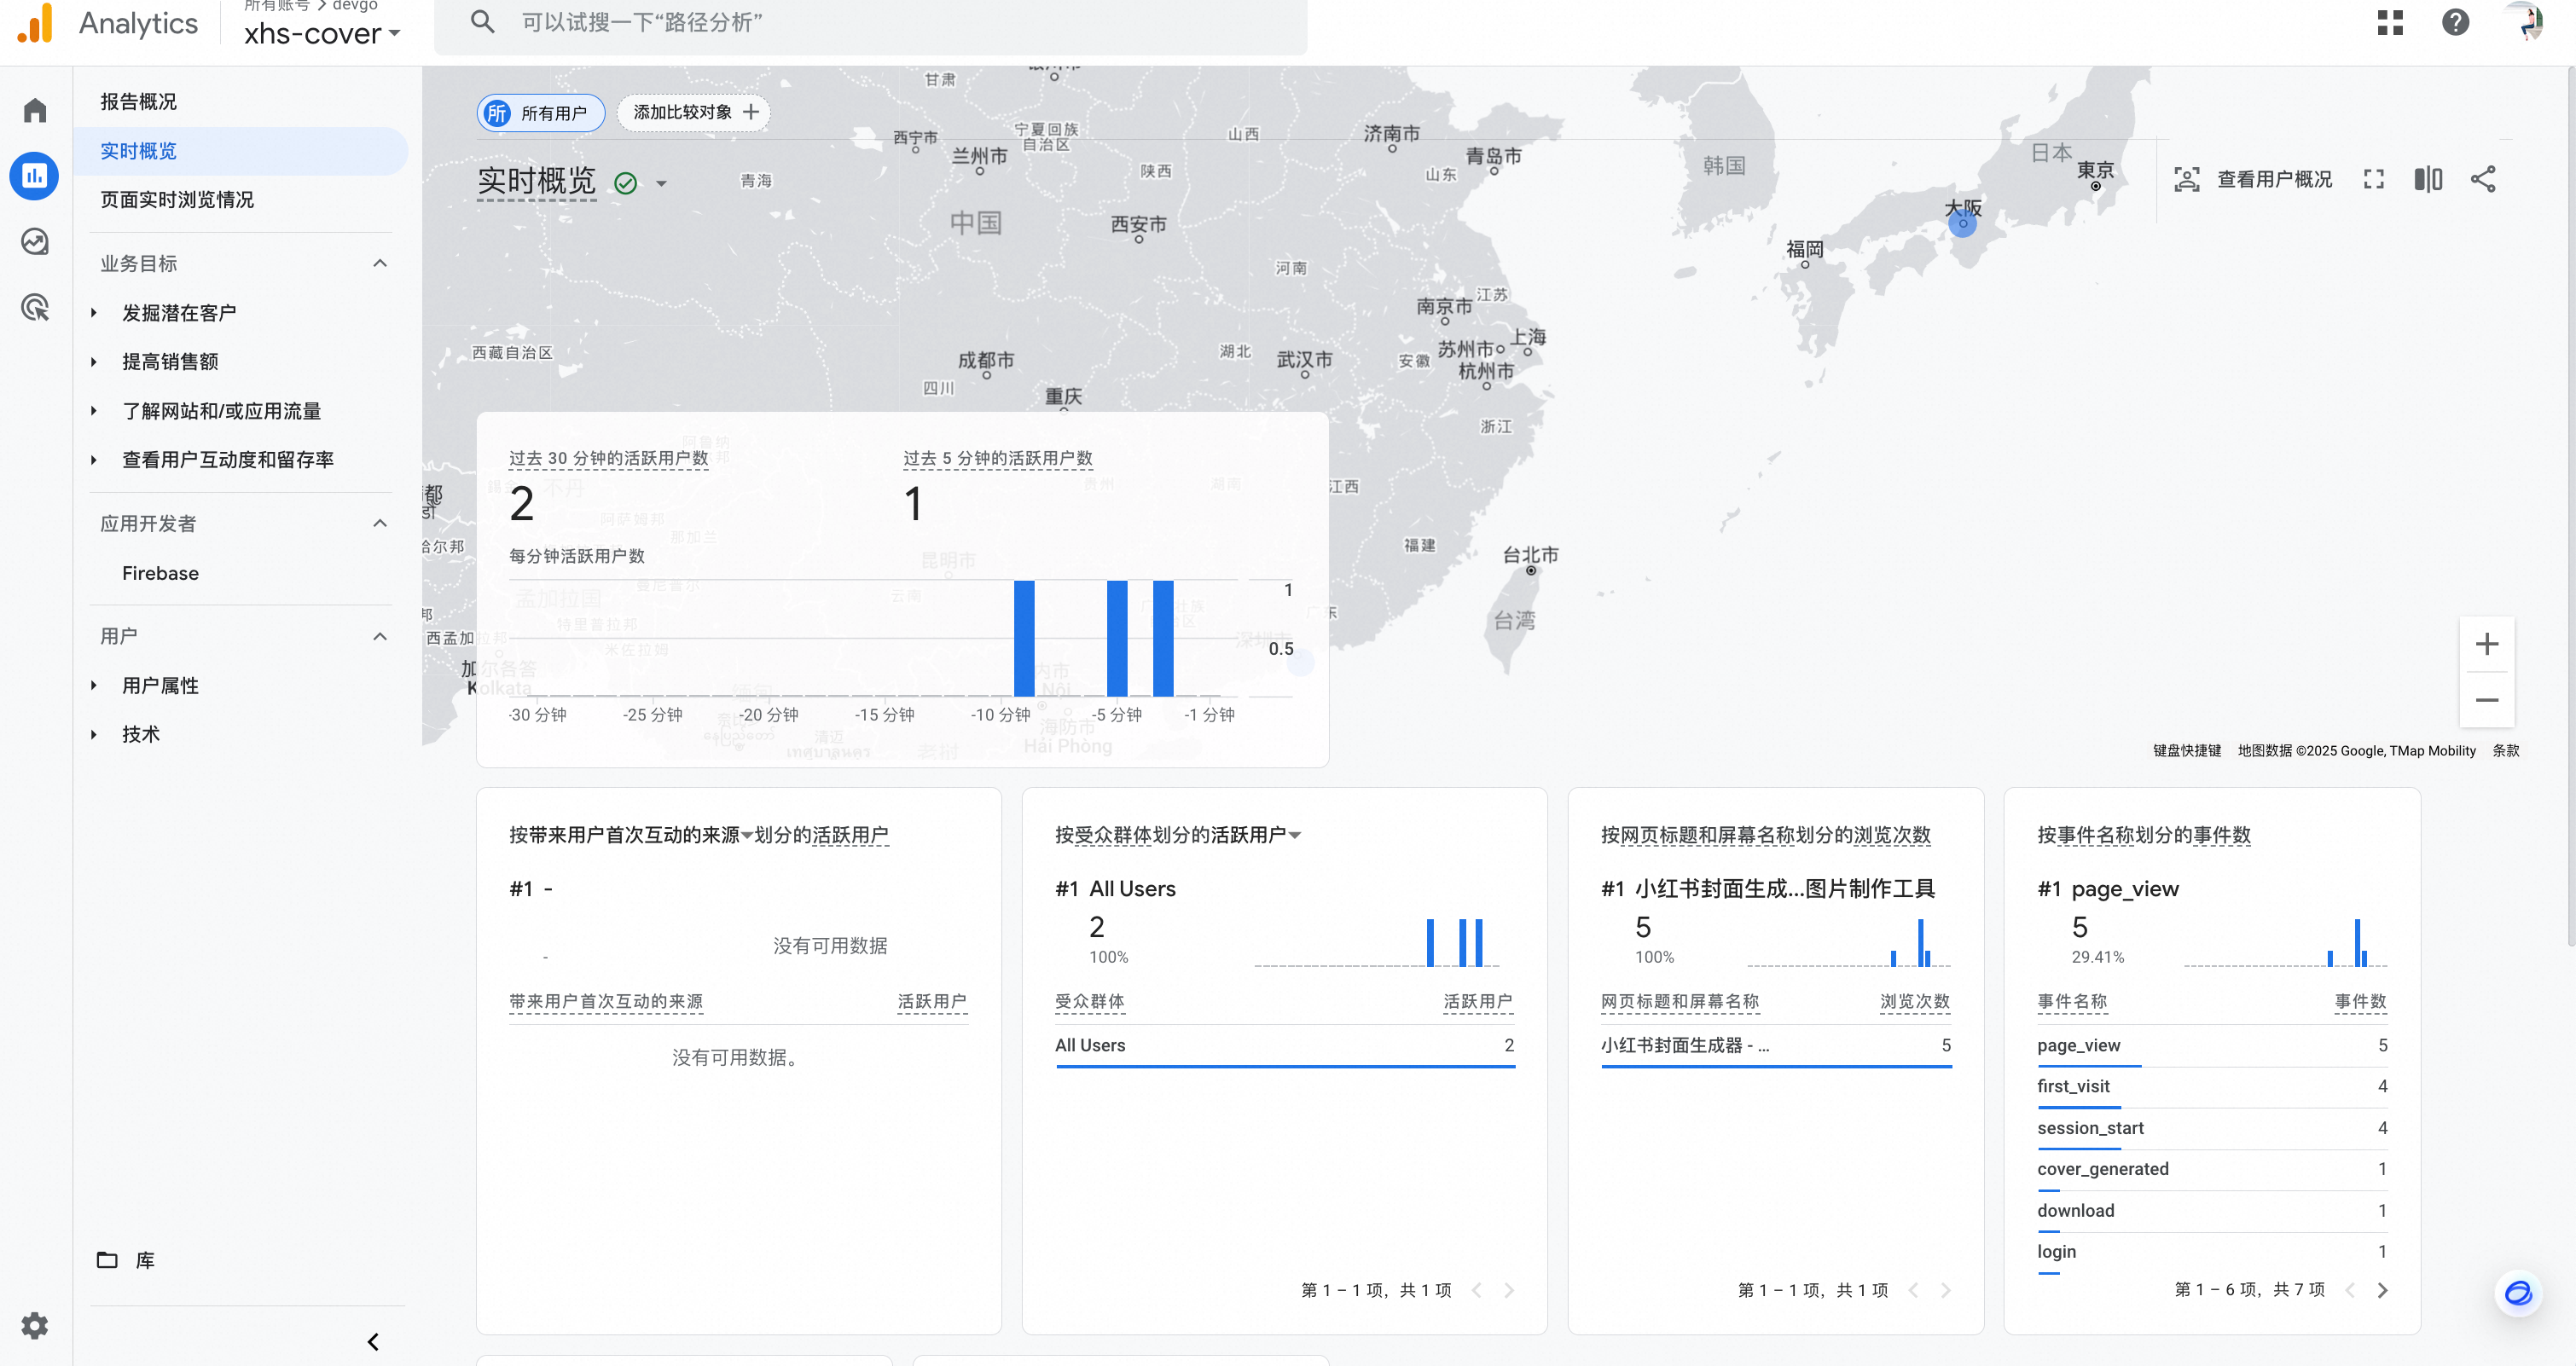Go to next page of events card
Viewport: 2576px width, 1366px height.
2383,1290
